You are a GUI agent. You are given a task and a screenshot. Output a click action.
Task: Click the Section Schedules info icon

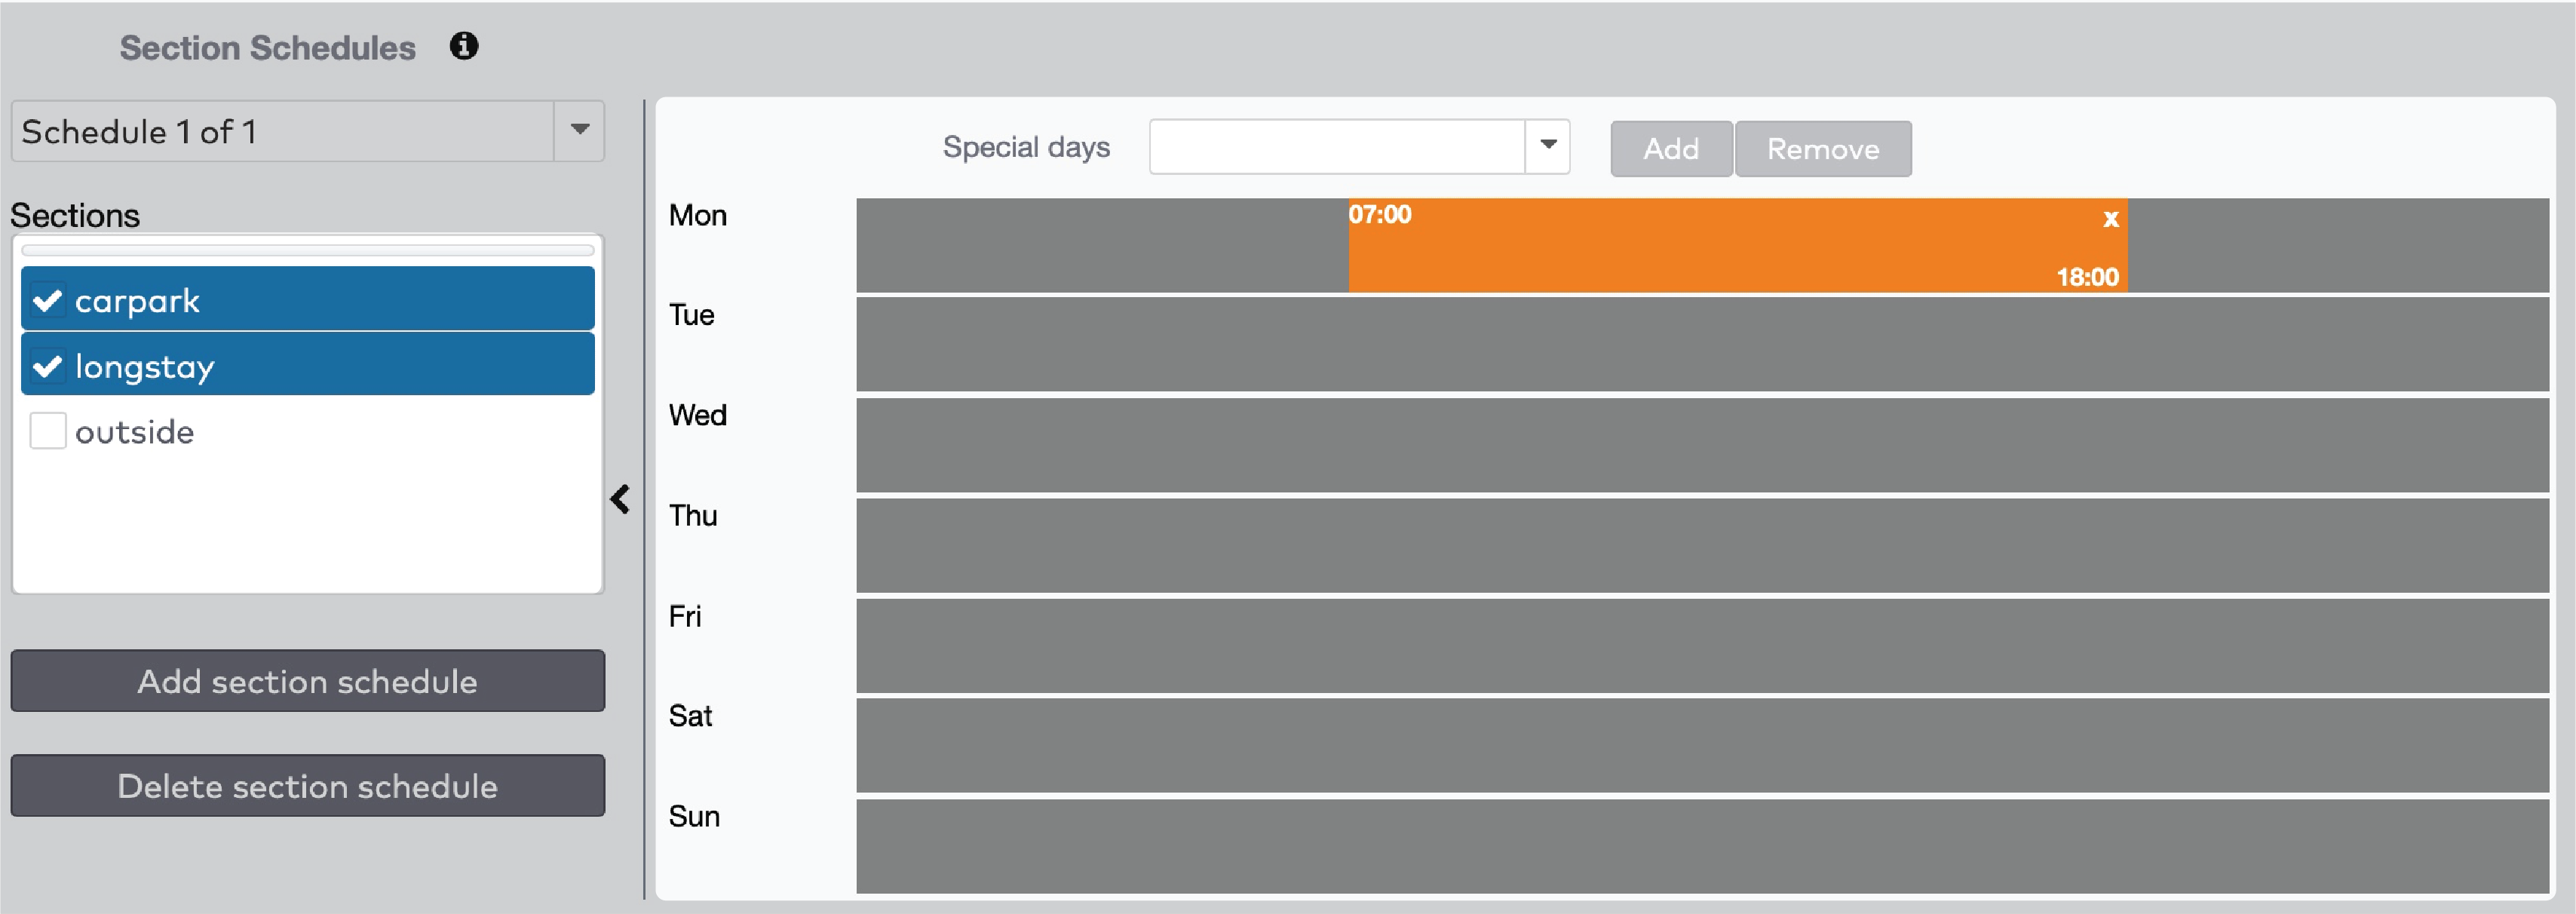click(463, 46)
